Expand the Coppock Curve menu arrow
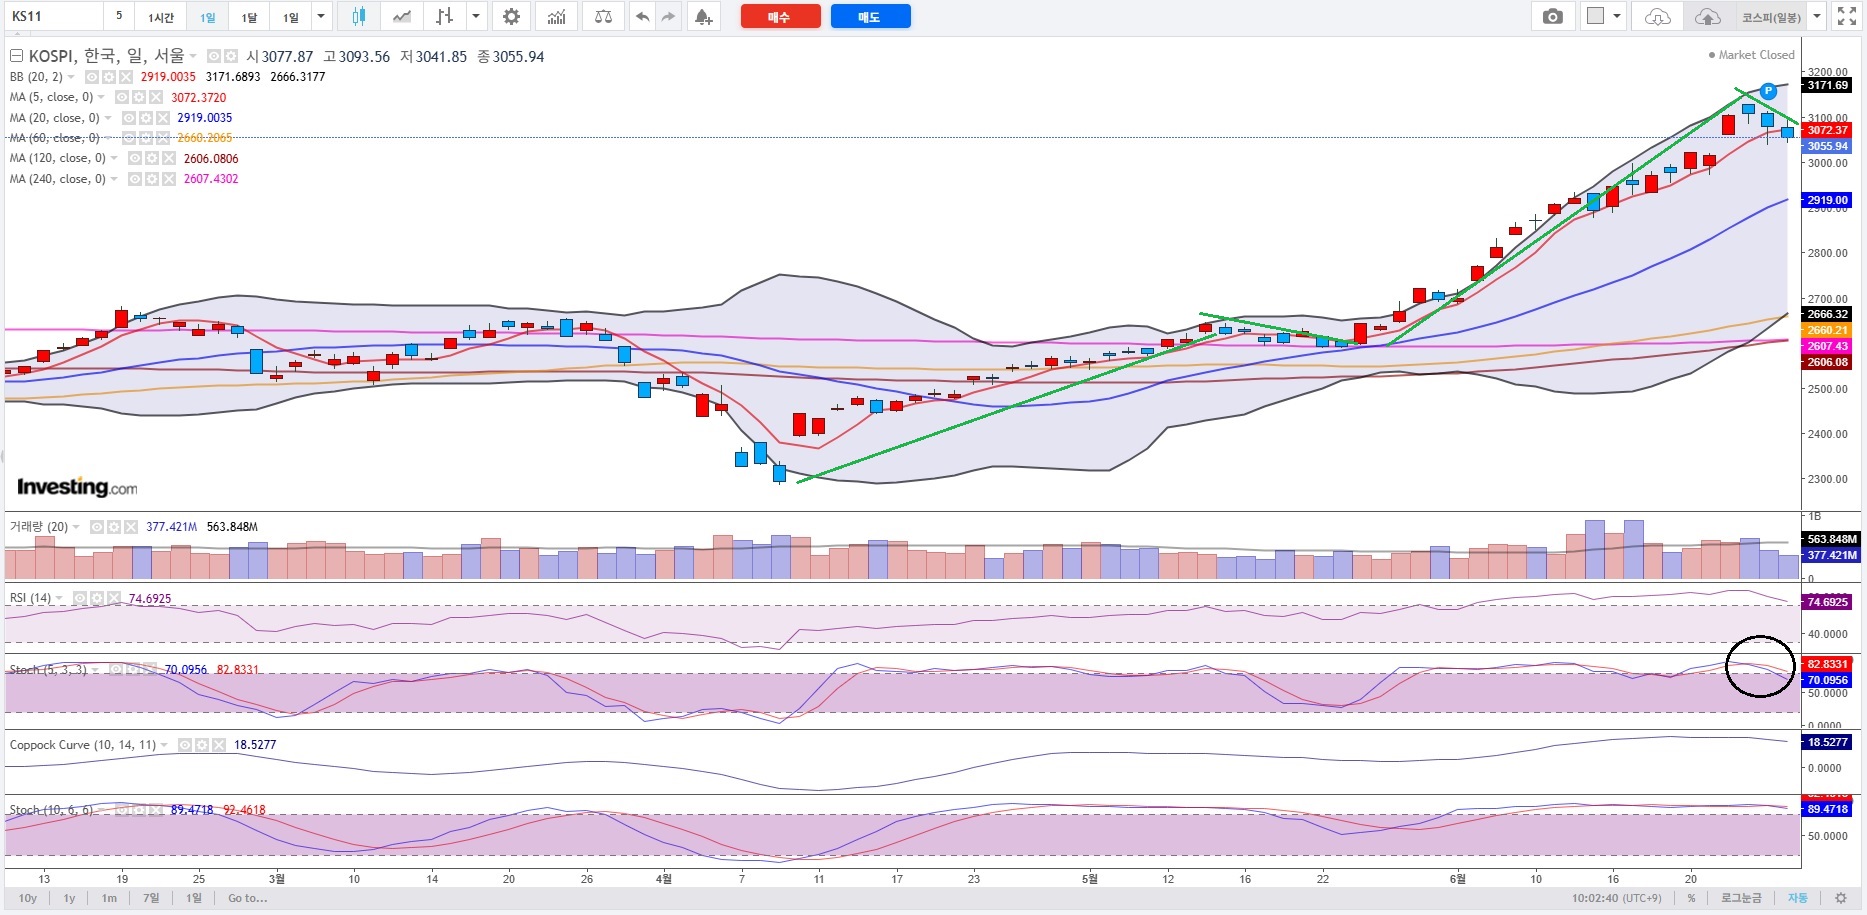1867x915 pixels. click(x=164, y=745)
